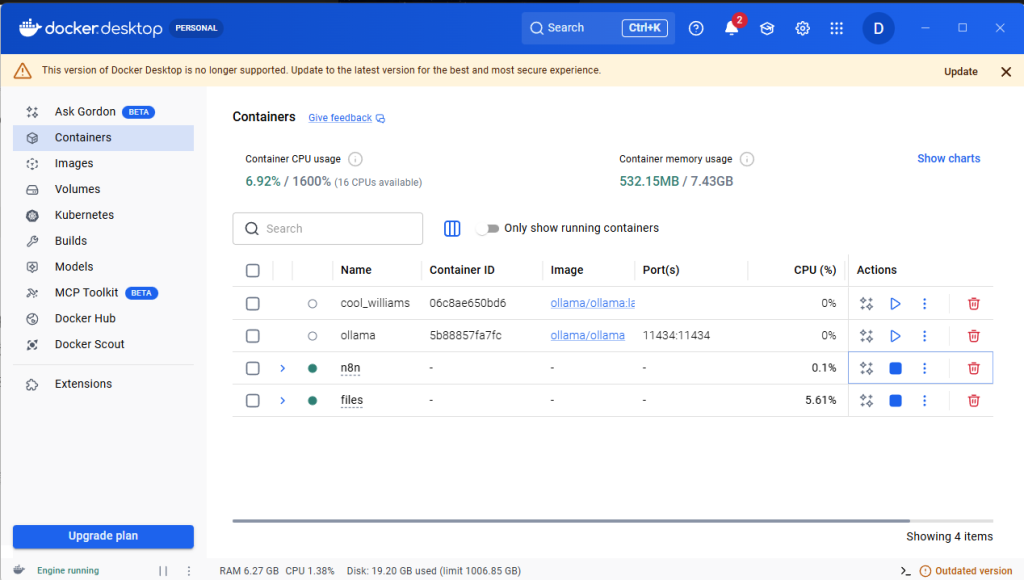Open more actions menu for files
Viewport: 1024px width, 580px height.
(x=924, y=400)
